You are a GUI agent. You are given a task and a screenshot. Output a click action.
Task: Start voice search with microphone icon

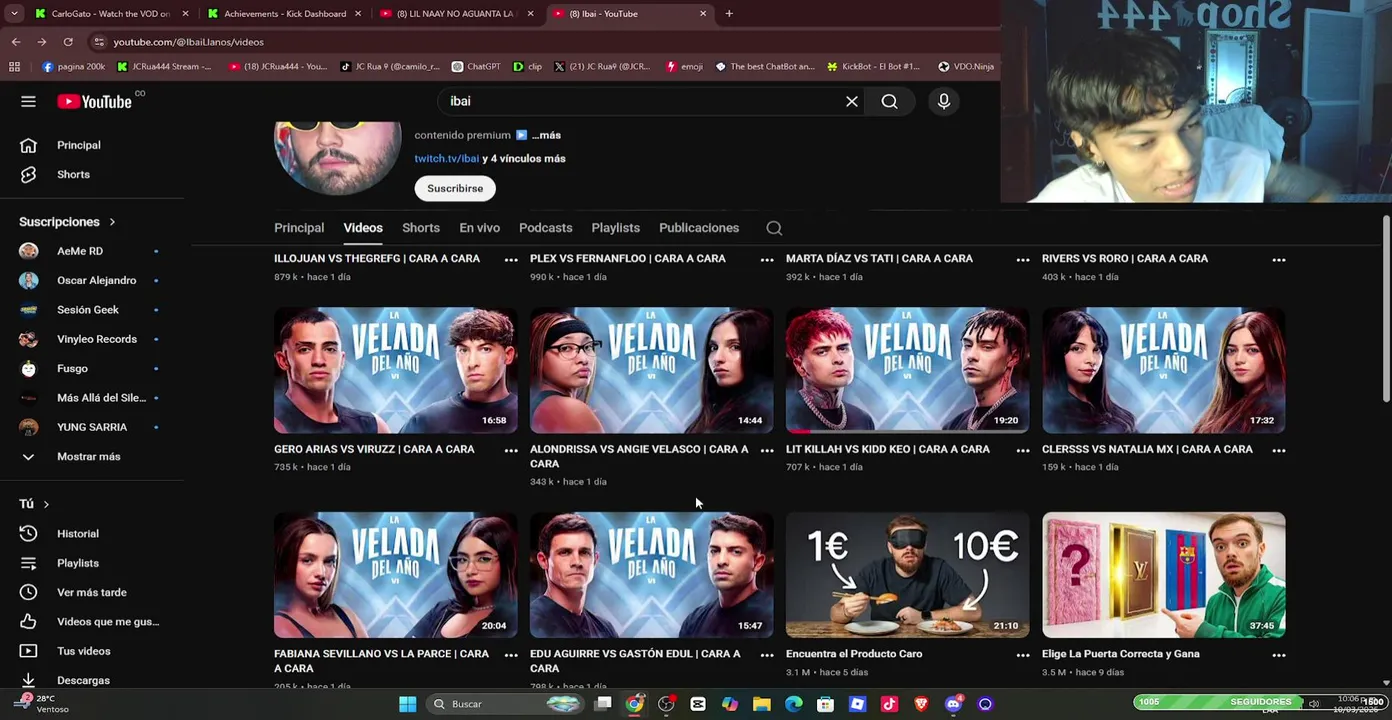[943, 101]
